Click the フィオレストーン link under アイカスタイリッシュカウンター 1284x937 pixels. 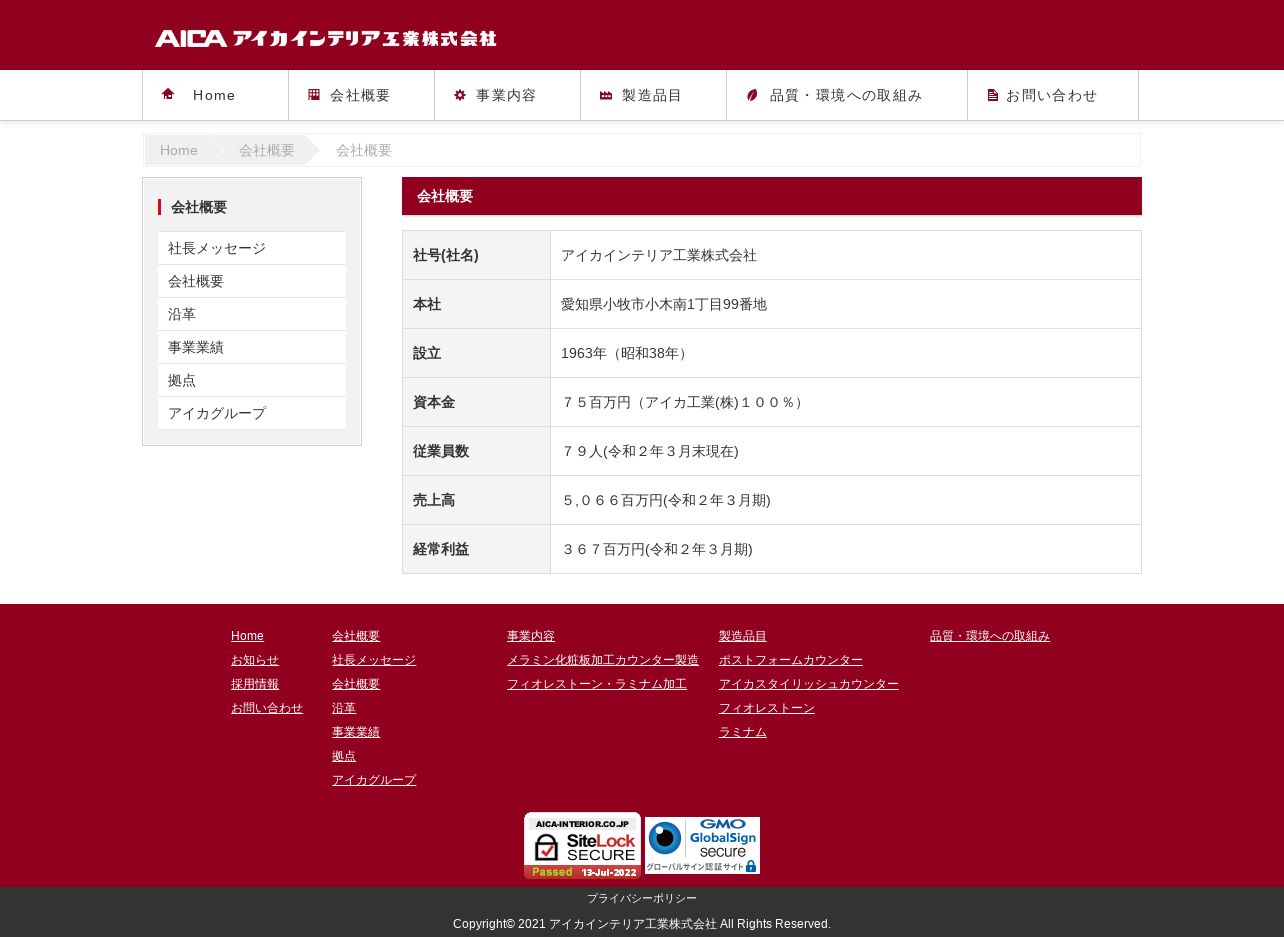coord(767,708)
